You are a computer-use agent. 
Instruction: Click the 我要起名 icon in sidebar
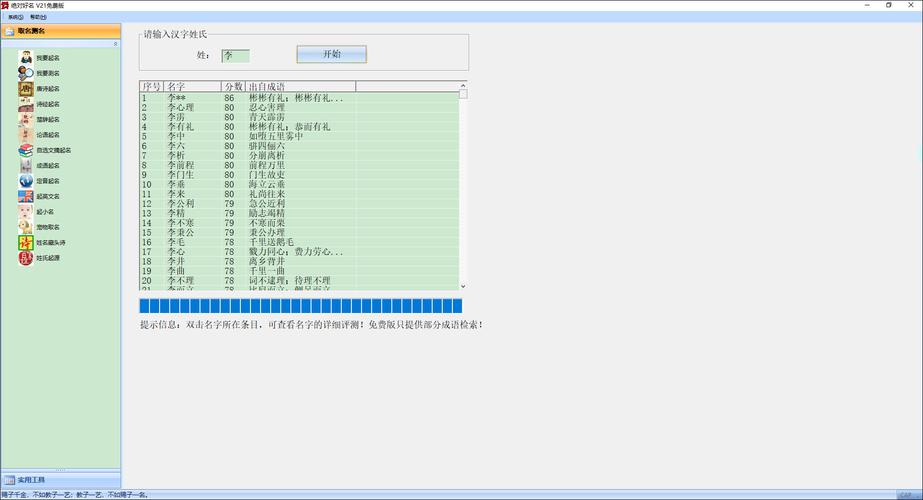click(25, 57)
